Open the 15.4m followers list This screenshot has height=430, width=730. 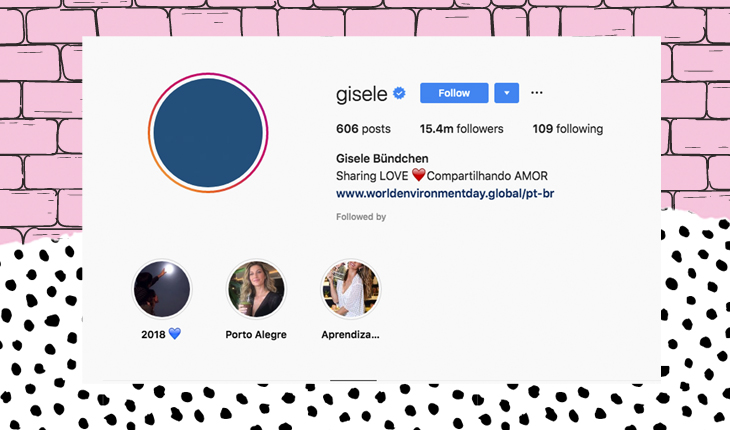coord(461,129)
